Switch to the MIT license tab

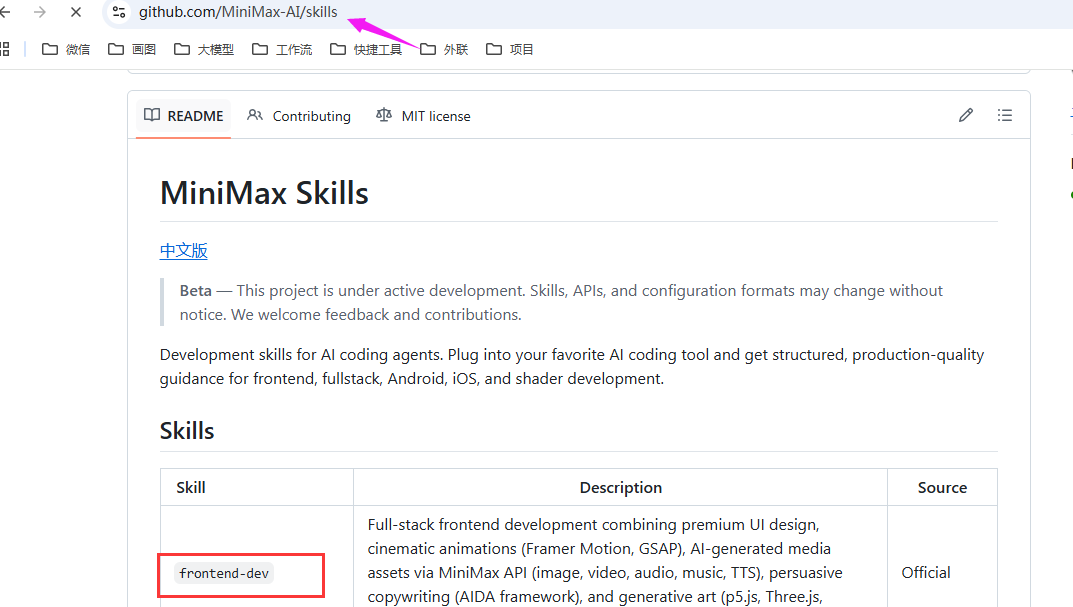pyautogui.click(x=423, y=116)
